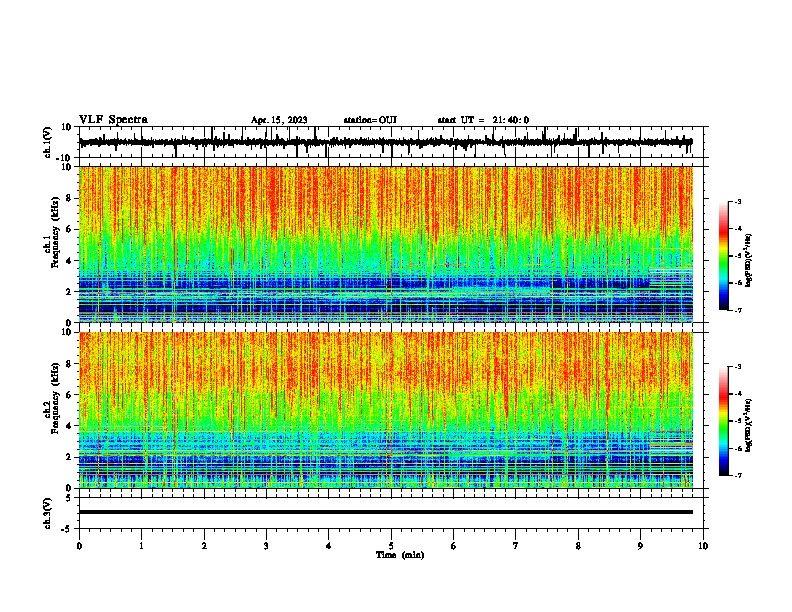The image size is (792, 612).
Task: Click the "5" tick of ch.3(V) axis
Action: click(69, 497)
